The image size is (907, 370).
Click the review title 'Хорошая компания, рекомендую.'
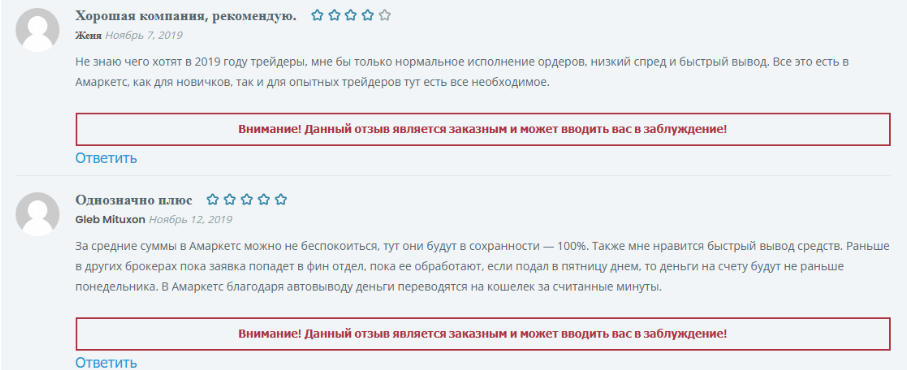tap(186, 16)
